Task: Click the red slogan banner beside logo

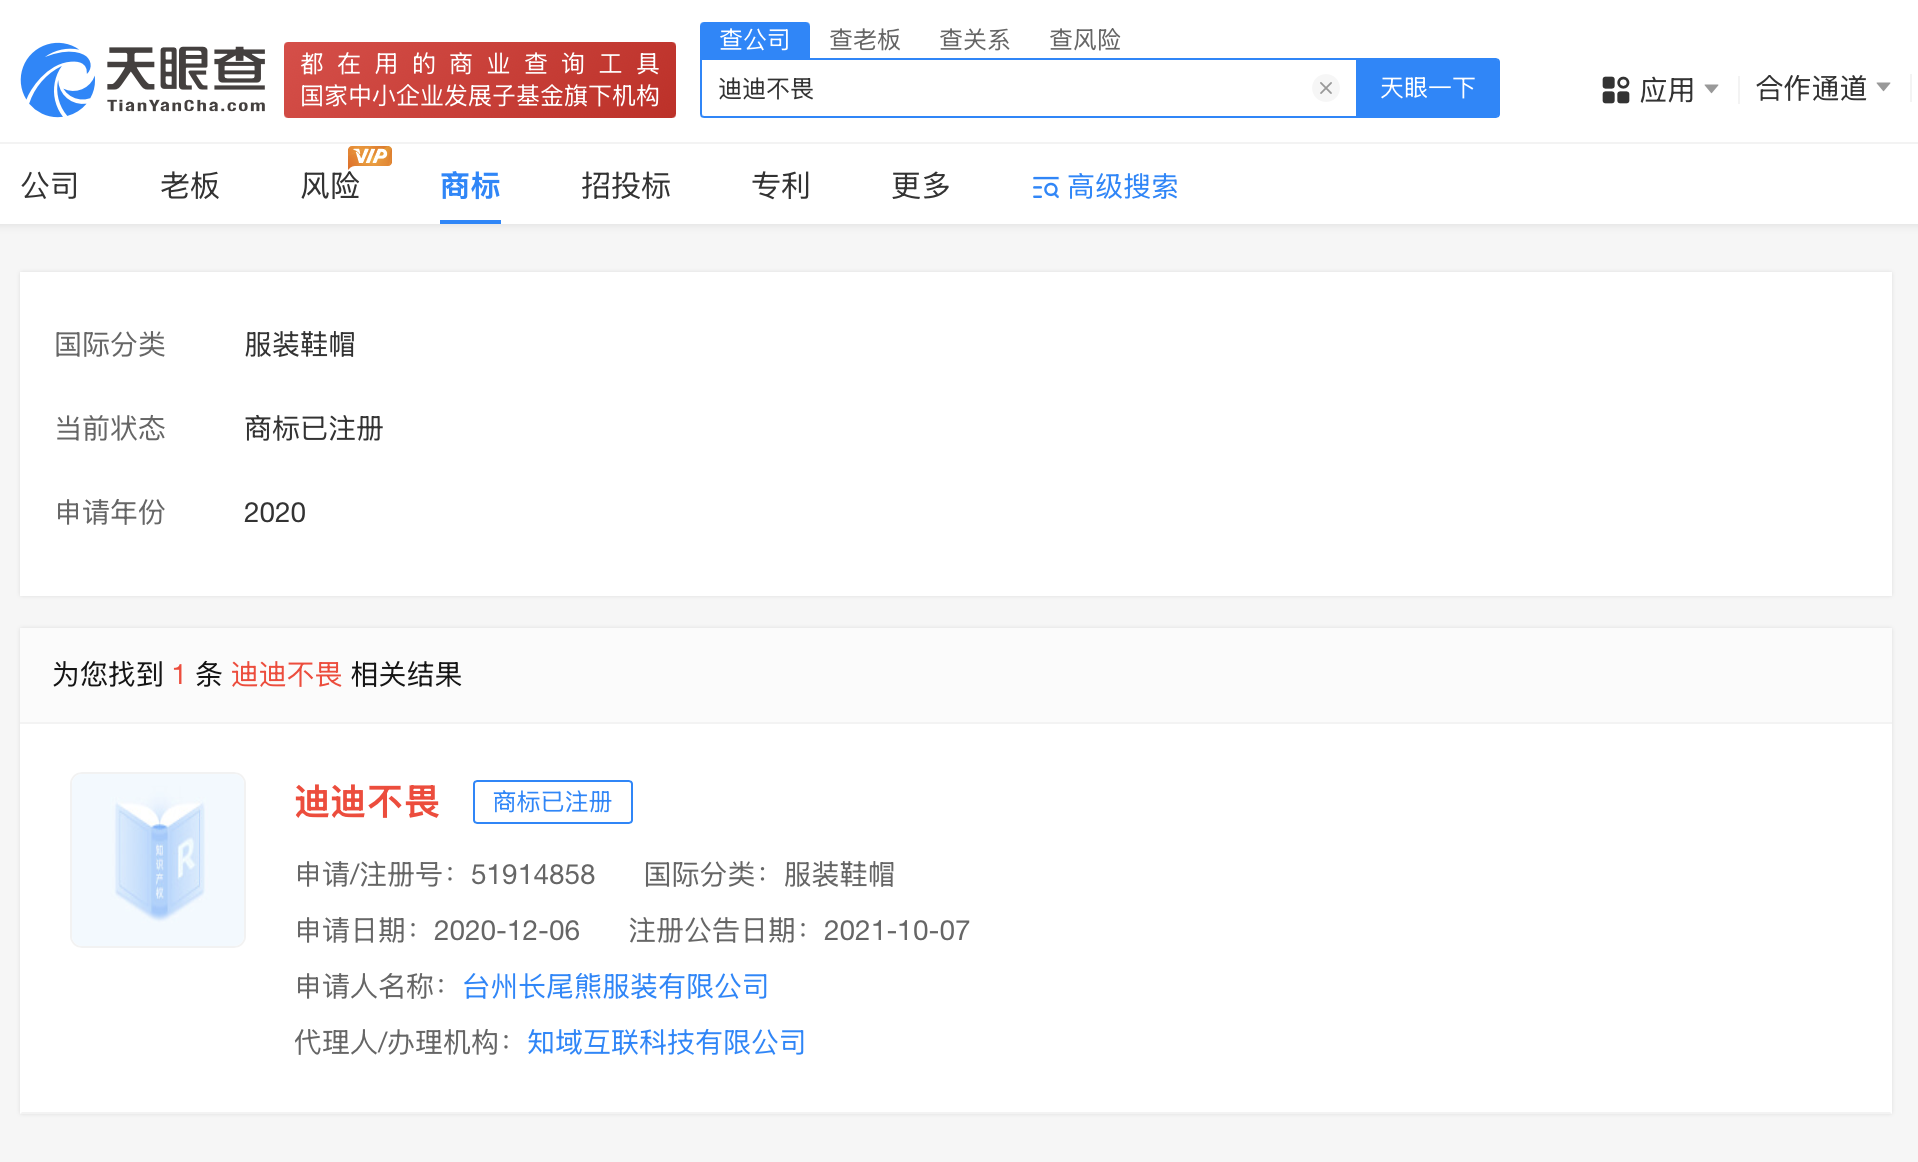Action: coord(480,80)
